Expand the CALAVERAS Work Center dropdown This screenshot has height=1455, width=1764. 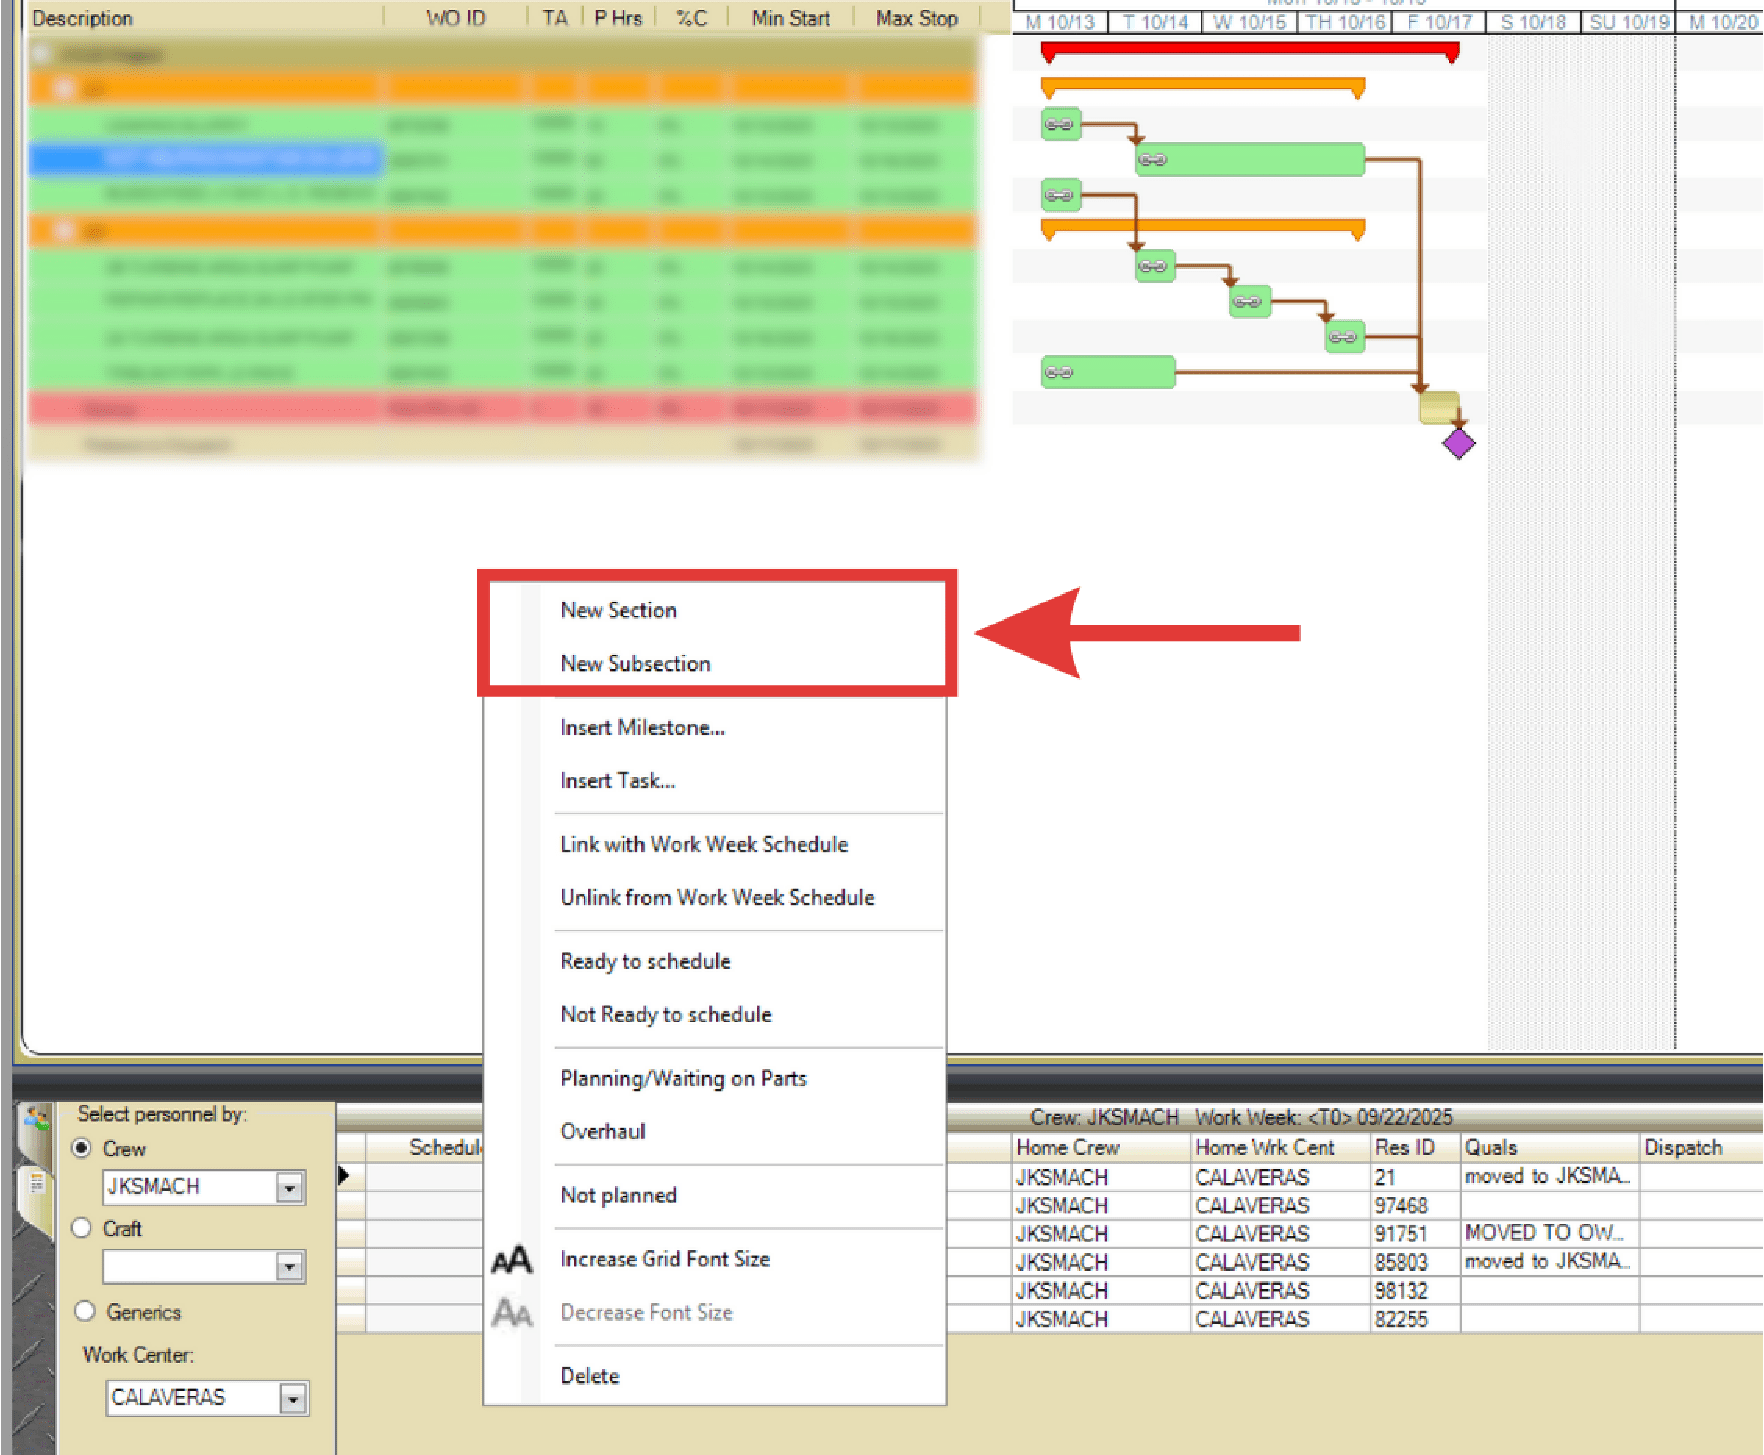[x=292, y=1398]
